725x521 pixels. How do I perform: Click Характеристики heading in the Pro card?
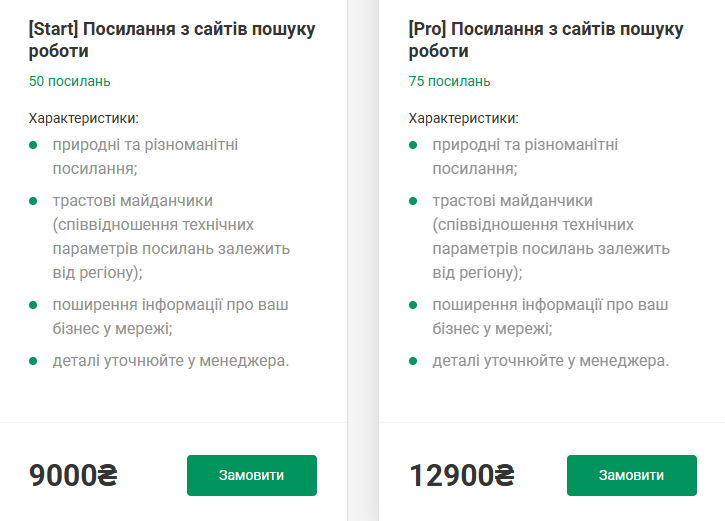(x=464, y=117)
